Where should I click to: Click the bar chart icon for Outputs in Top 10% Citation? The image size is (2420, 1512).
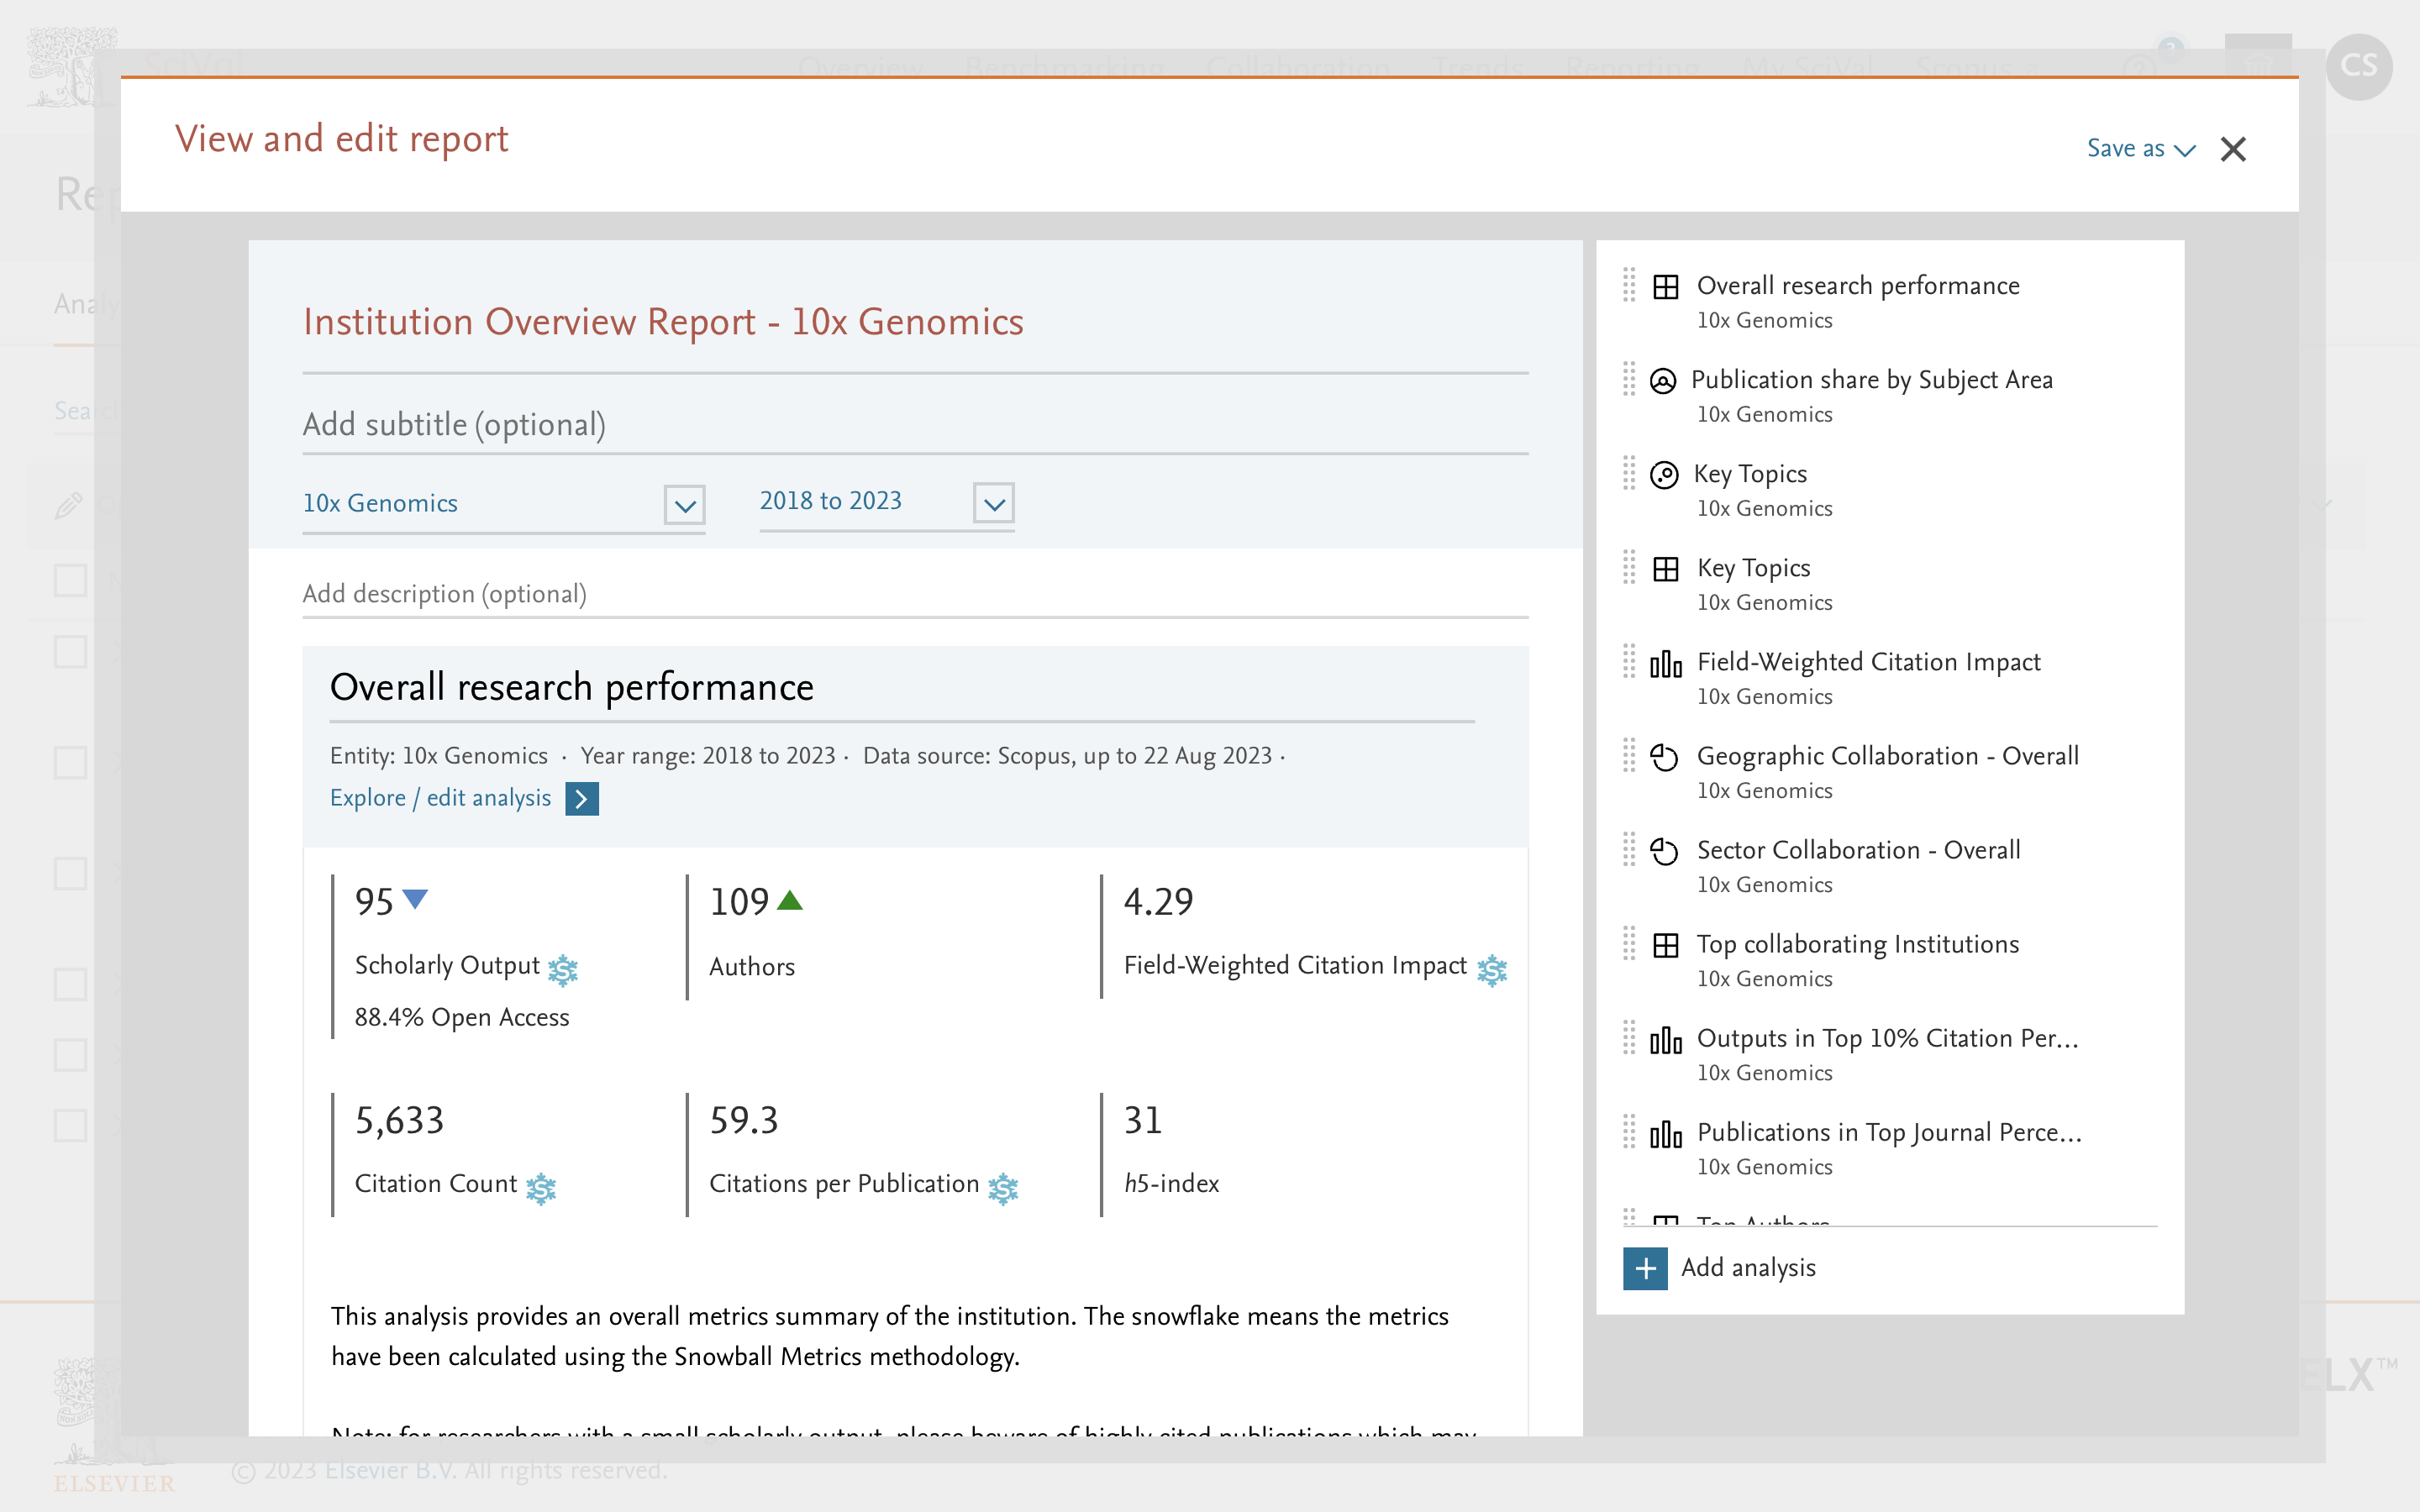(1666, 1040)
